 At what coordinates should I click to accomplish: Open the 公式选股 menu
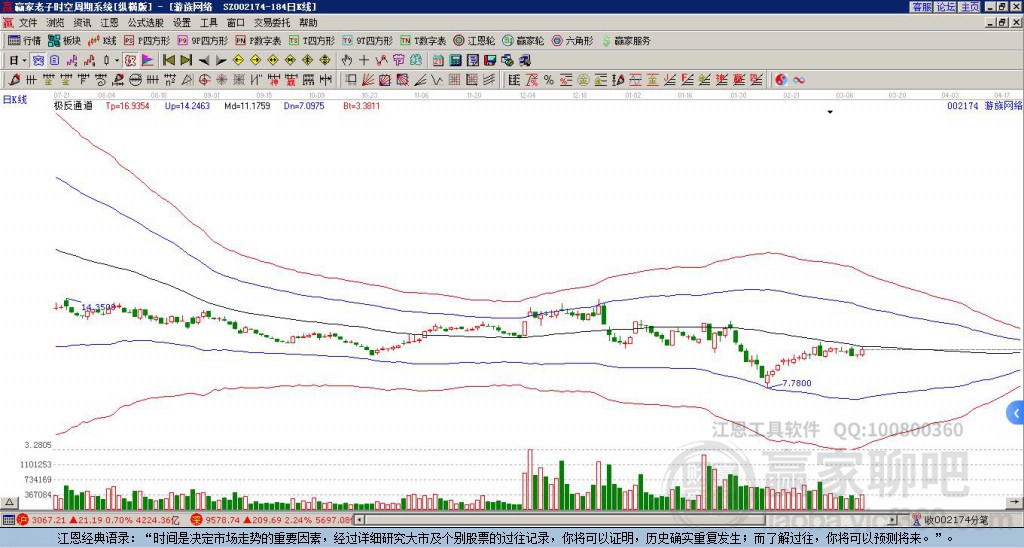pyautogui.click(x=146, y=23)
